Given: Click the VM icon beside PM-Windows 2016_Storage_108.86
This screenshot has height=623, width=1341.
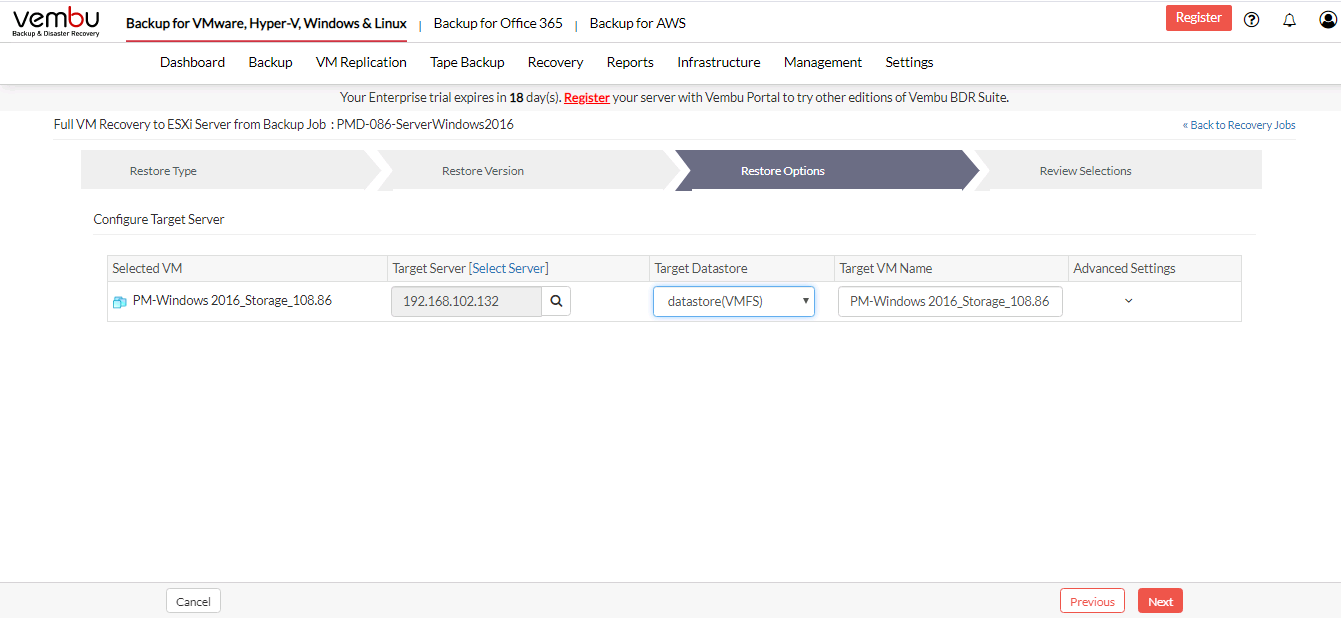Looking at the screenshot, I should [x=120, y=301].
